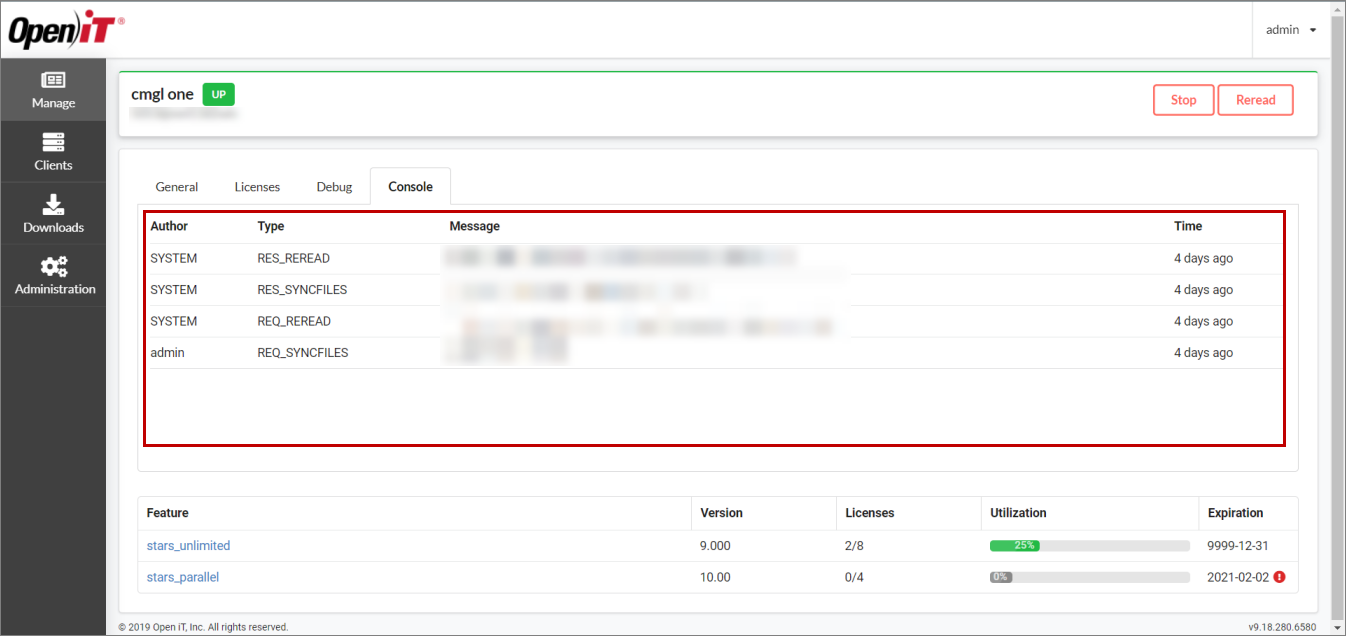Click the Downloads arrow icon
The image size is (1346, 636).
pos(53,205)
